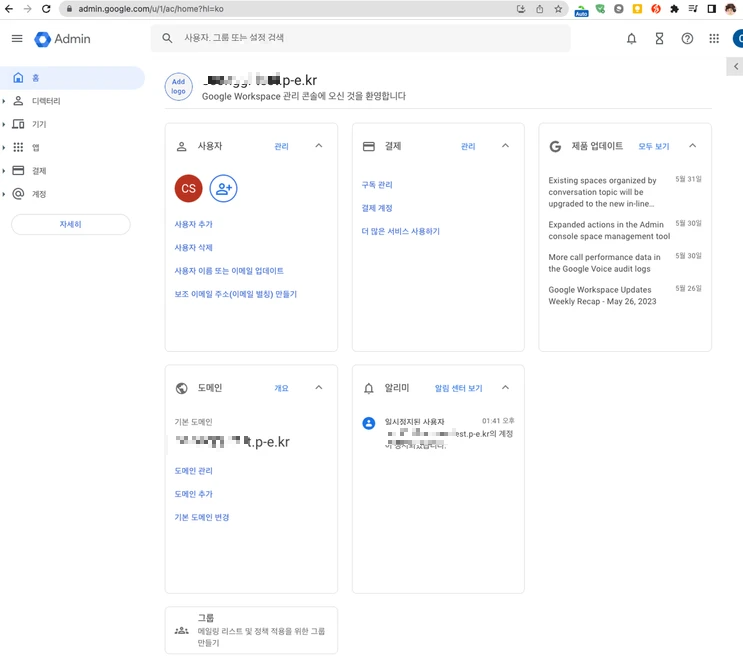
Task: Open 계정 sidebar item
Action: 39,194
